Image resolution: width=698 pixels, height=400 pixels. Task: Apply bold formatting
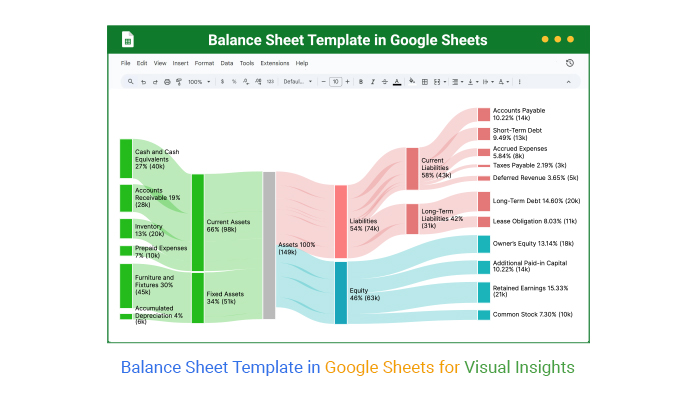(x=360, y=82)
